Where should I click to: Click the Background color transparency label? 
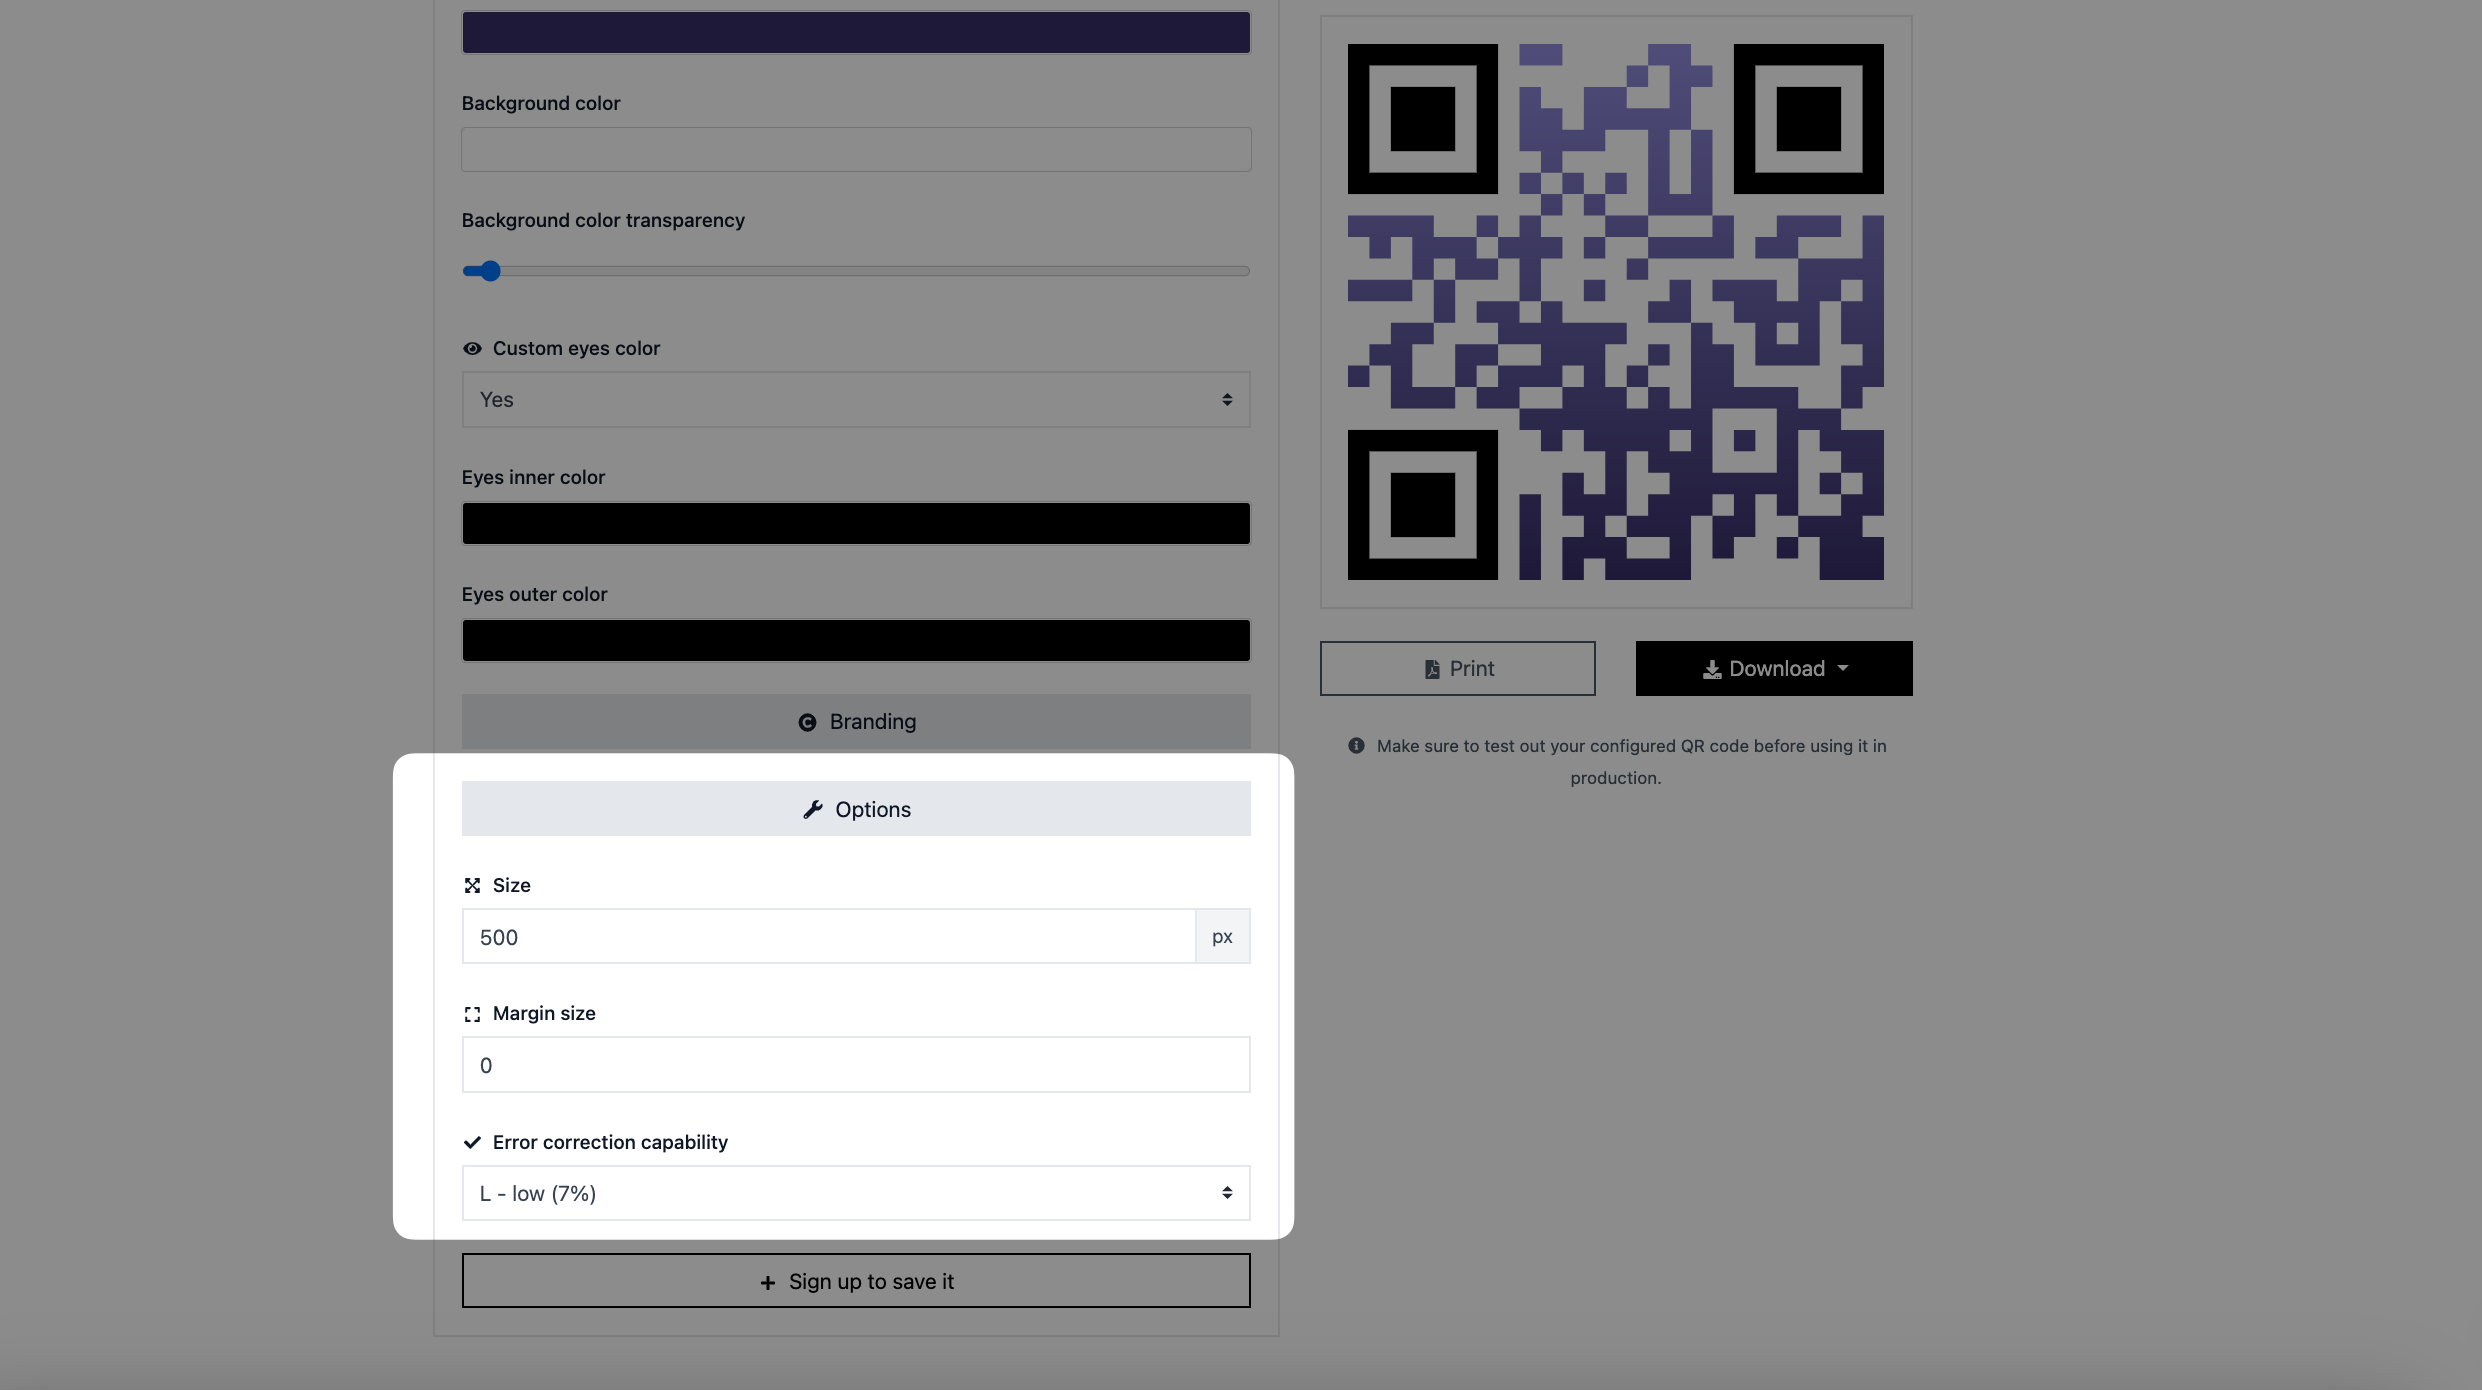coord(603,220)
